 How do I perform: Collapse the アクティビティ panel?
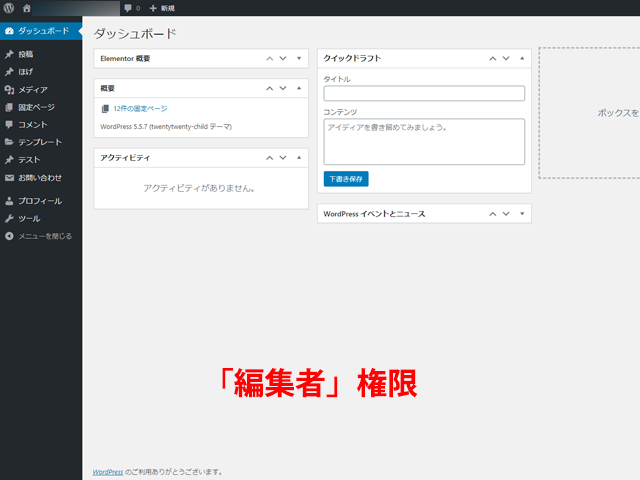coord(299,158)
